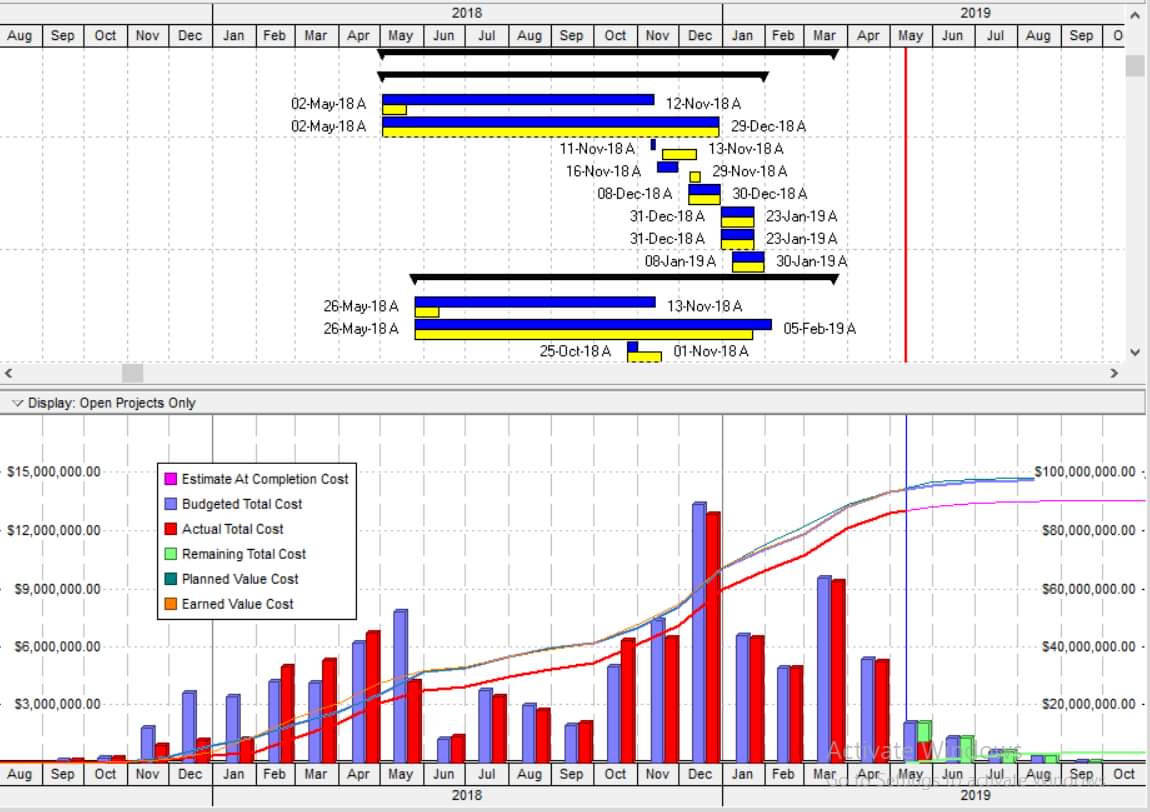
Task: Click the Gantt vertical scrollbar thumb
Action: coord(1135,66)
